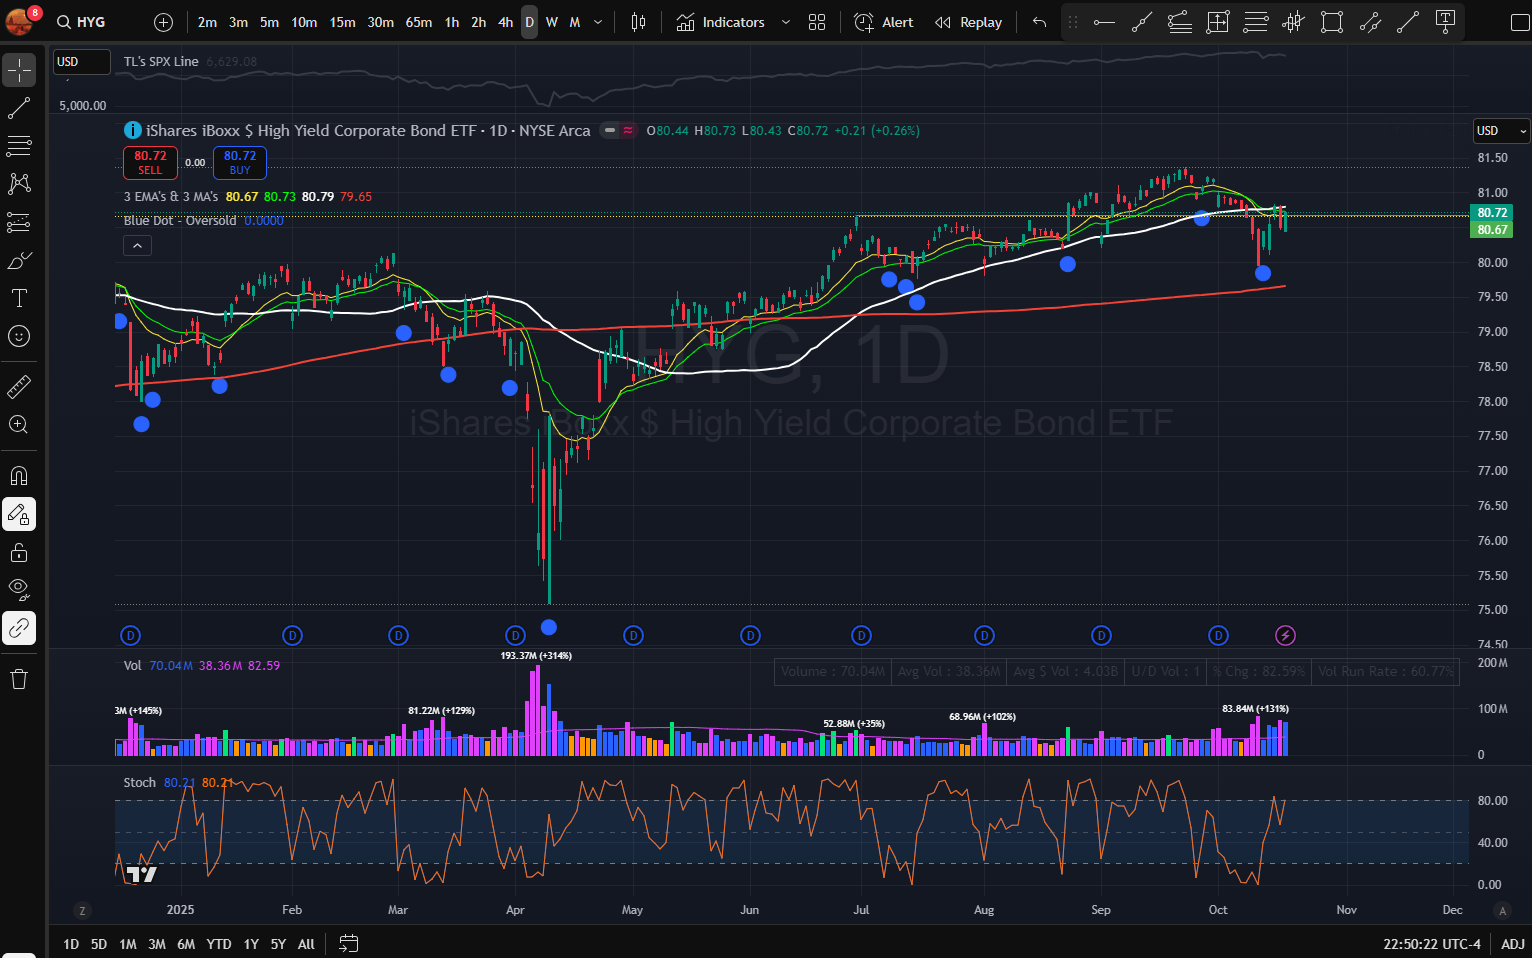Image resolution: width=1532 pixels, height=958 pixels.
Task: Create an Alert
Action: [884, 22]
